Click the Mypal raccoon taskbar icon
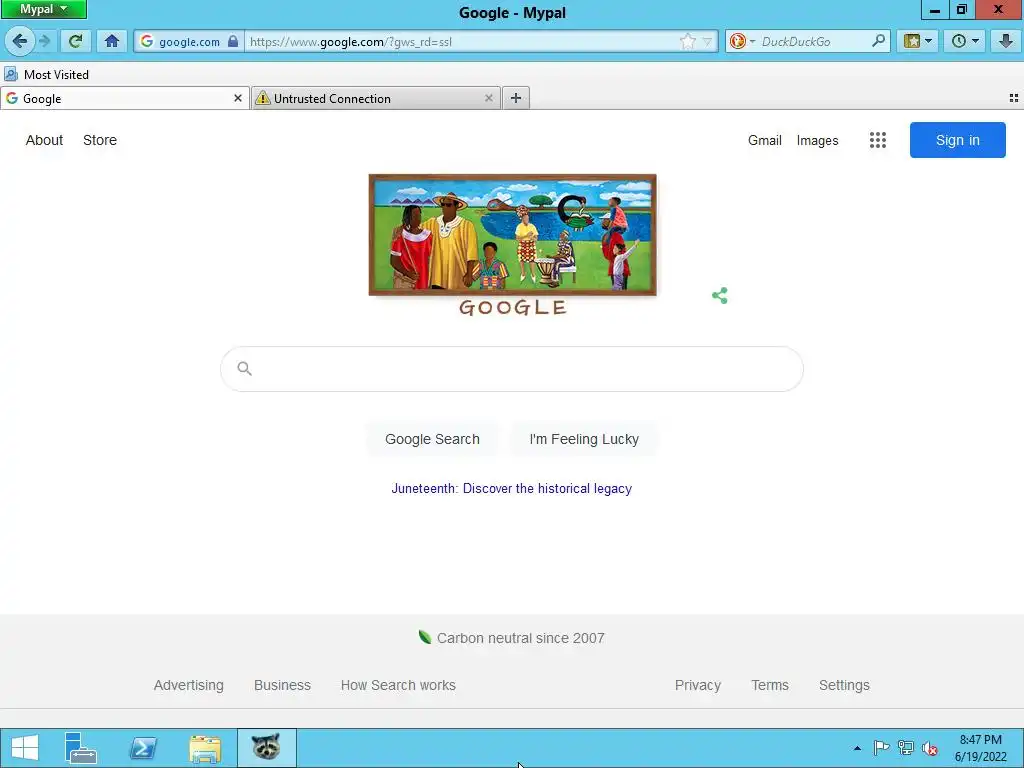The image size is (1024, 768). coord(266,748)
